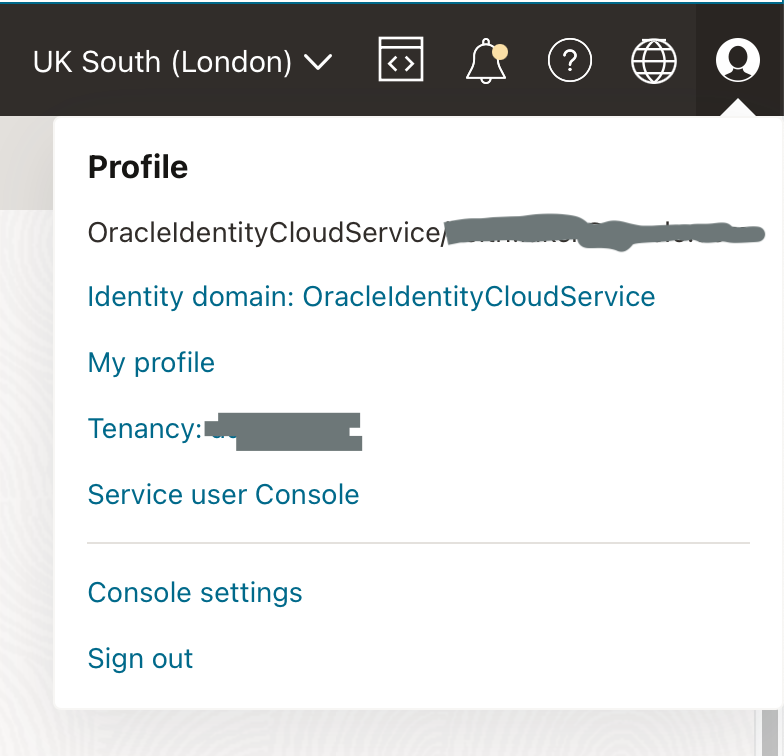Open the language globe icon

(654, 62)
